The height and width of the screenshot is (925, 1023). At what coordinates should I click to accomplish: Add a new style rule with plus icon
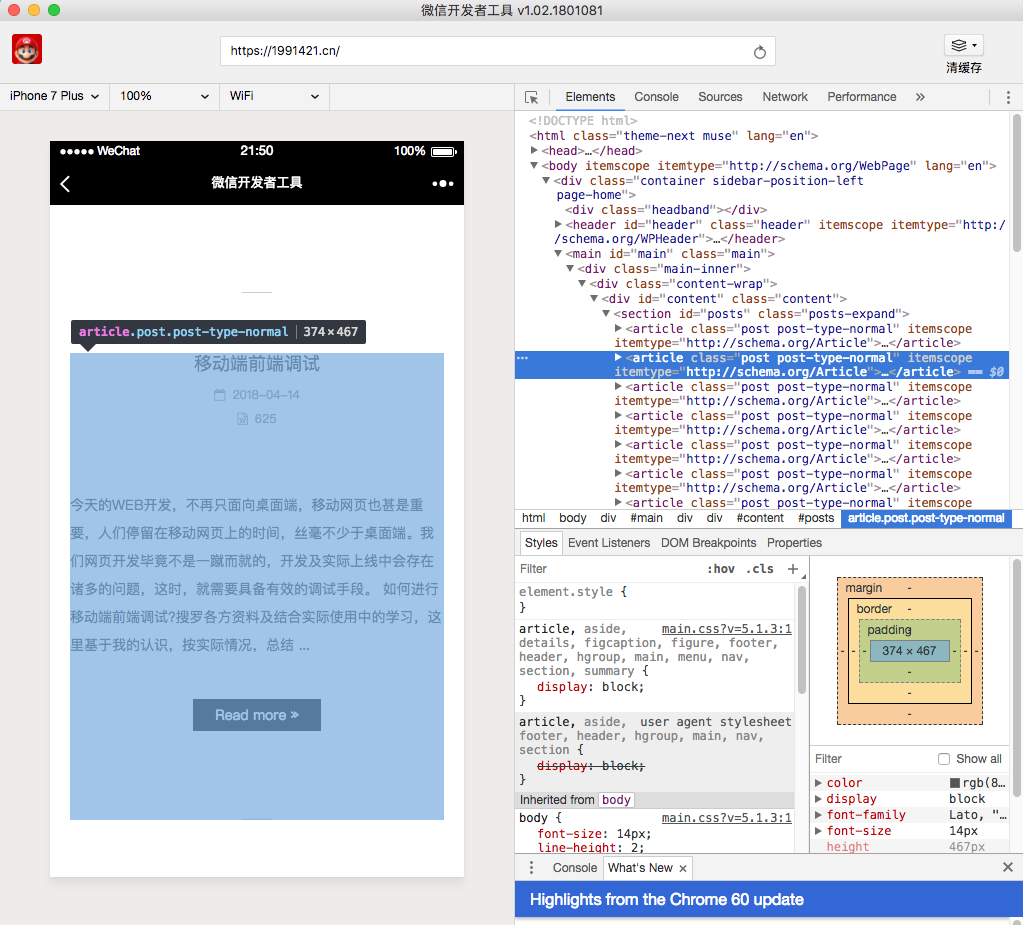point(793,569)
